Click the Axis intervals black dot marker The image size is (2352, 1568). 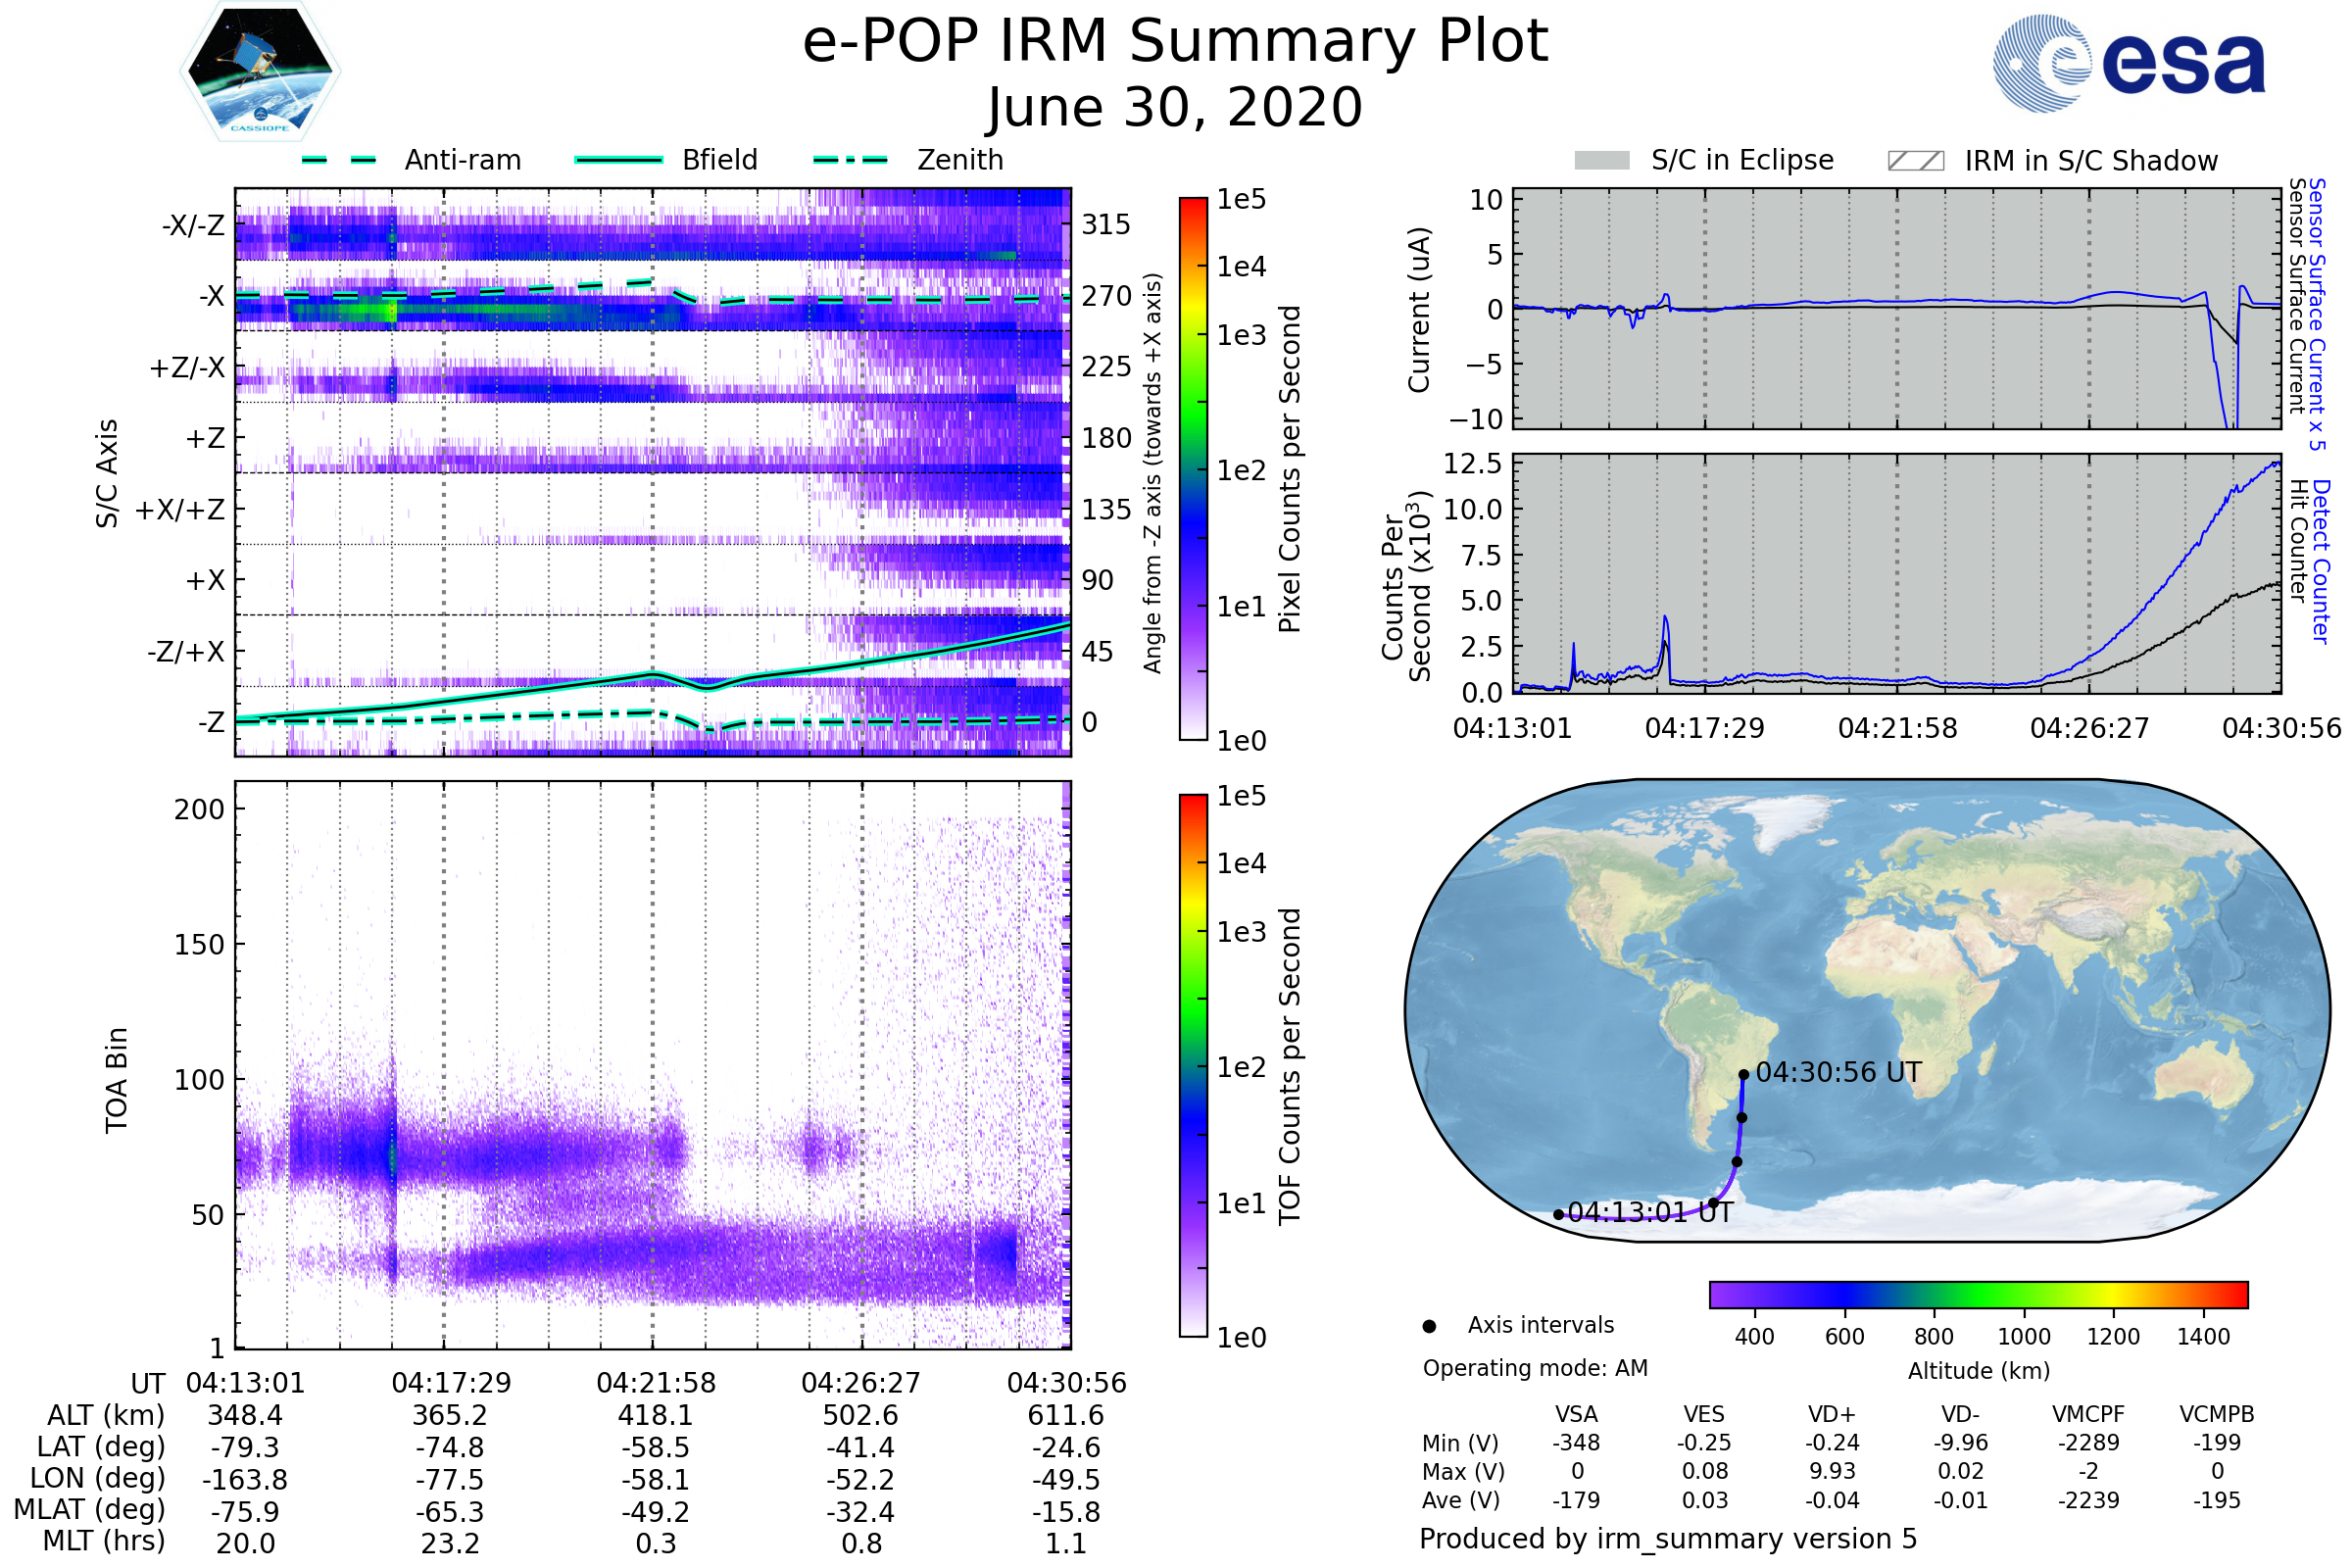[x=1430, y=1326]
